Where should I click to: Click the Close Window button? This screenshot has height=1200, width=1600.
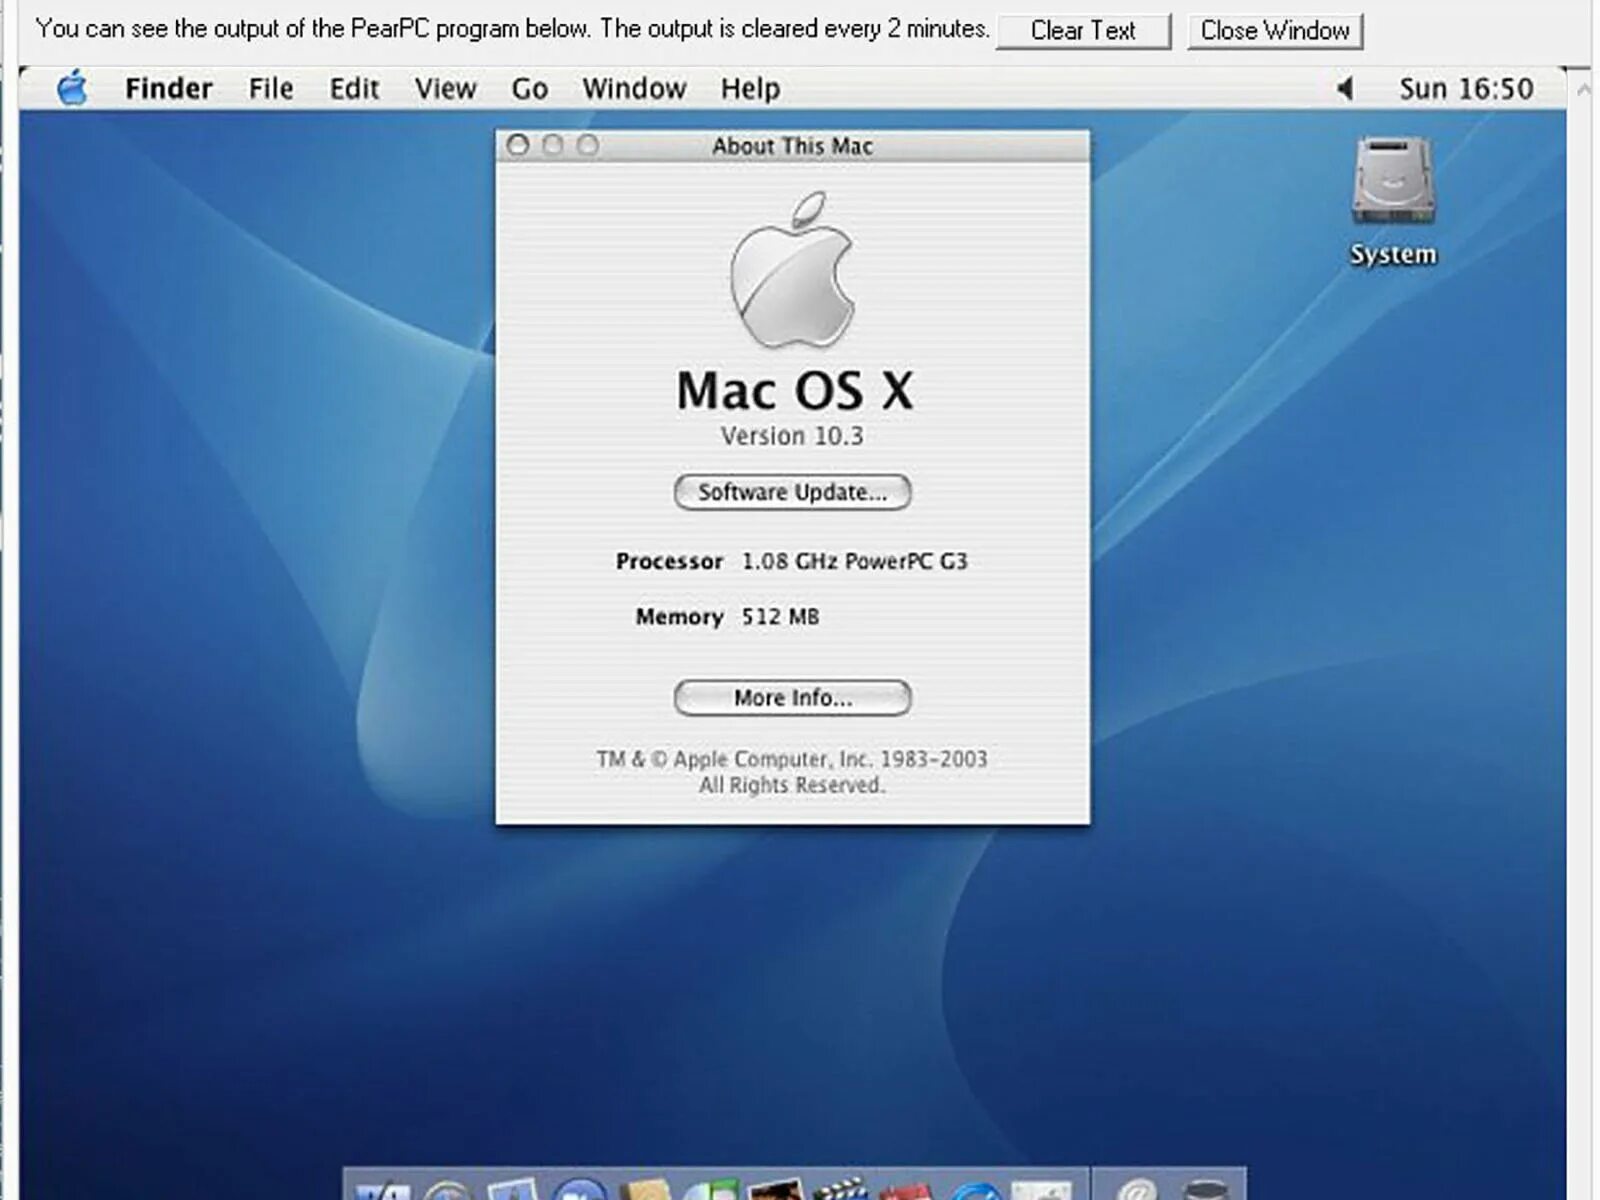pyautogui.click(x=1275, y=30)
